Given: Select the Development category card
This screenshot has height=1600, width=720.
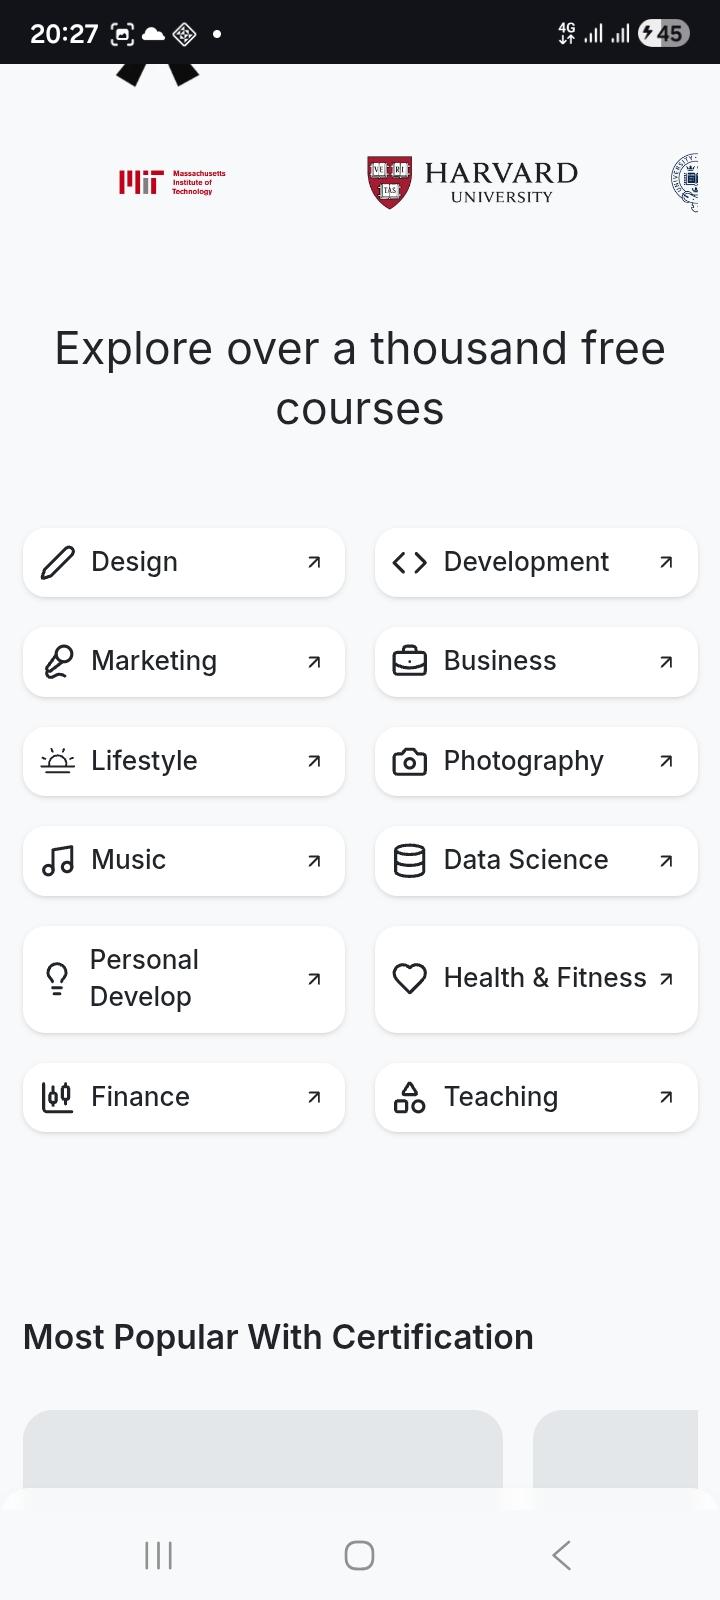Looking at the screenshot, I should coord(536,562).
